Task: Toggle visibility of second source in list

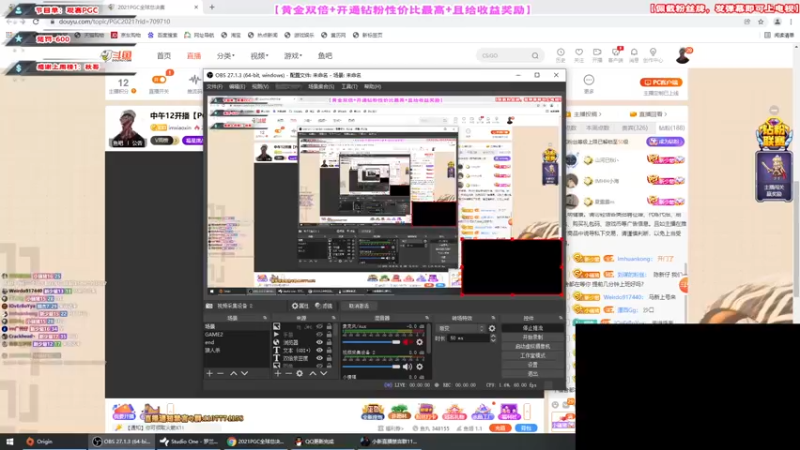Action: coord(319,335)
